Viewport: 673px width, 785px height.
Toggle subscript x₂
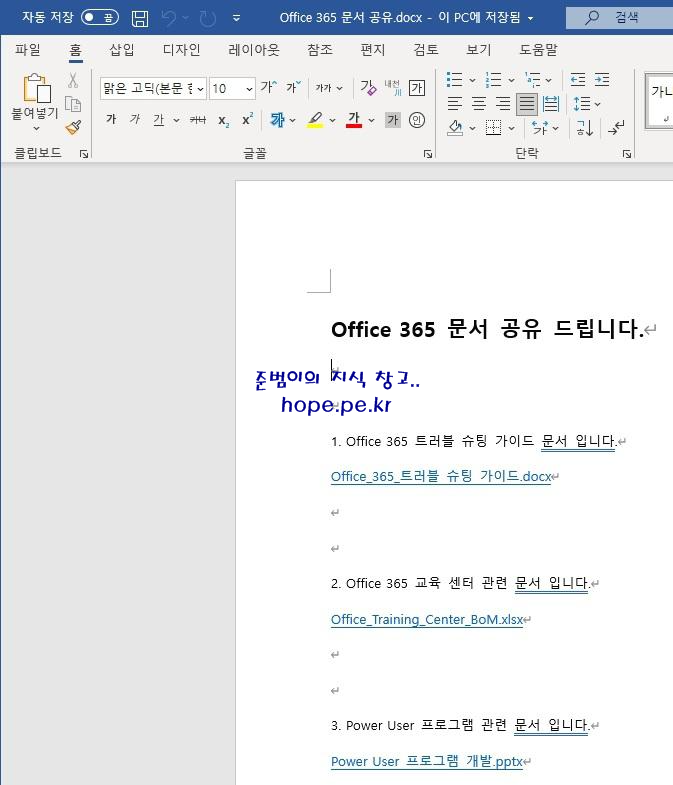(223, 121)
